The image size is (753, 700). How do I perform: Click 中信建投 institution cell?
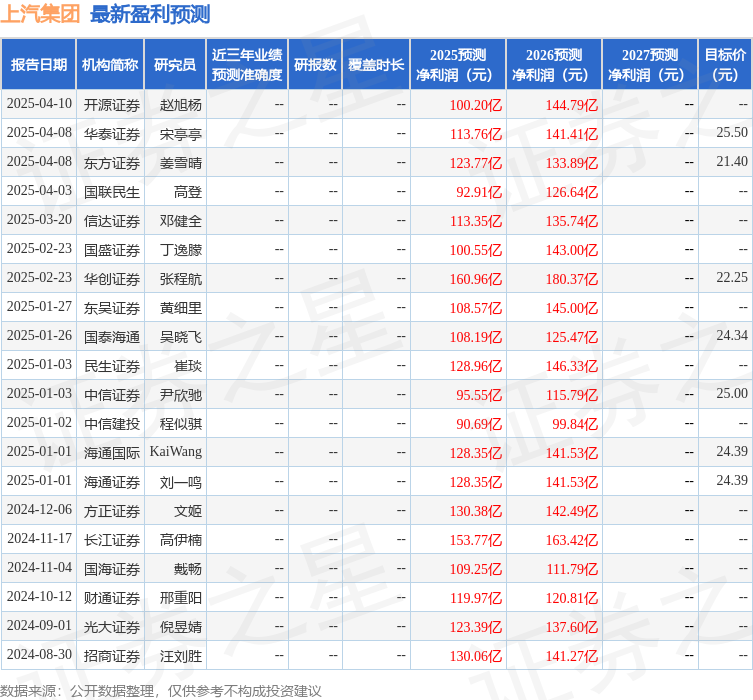111,424
